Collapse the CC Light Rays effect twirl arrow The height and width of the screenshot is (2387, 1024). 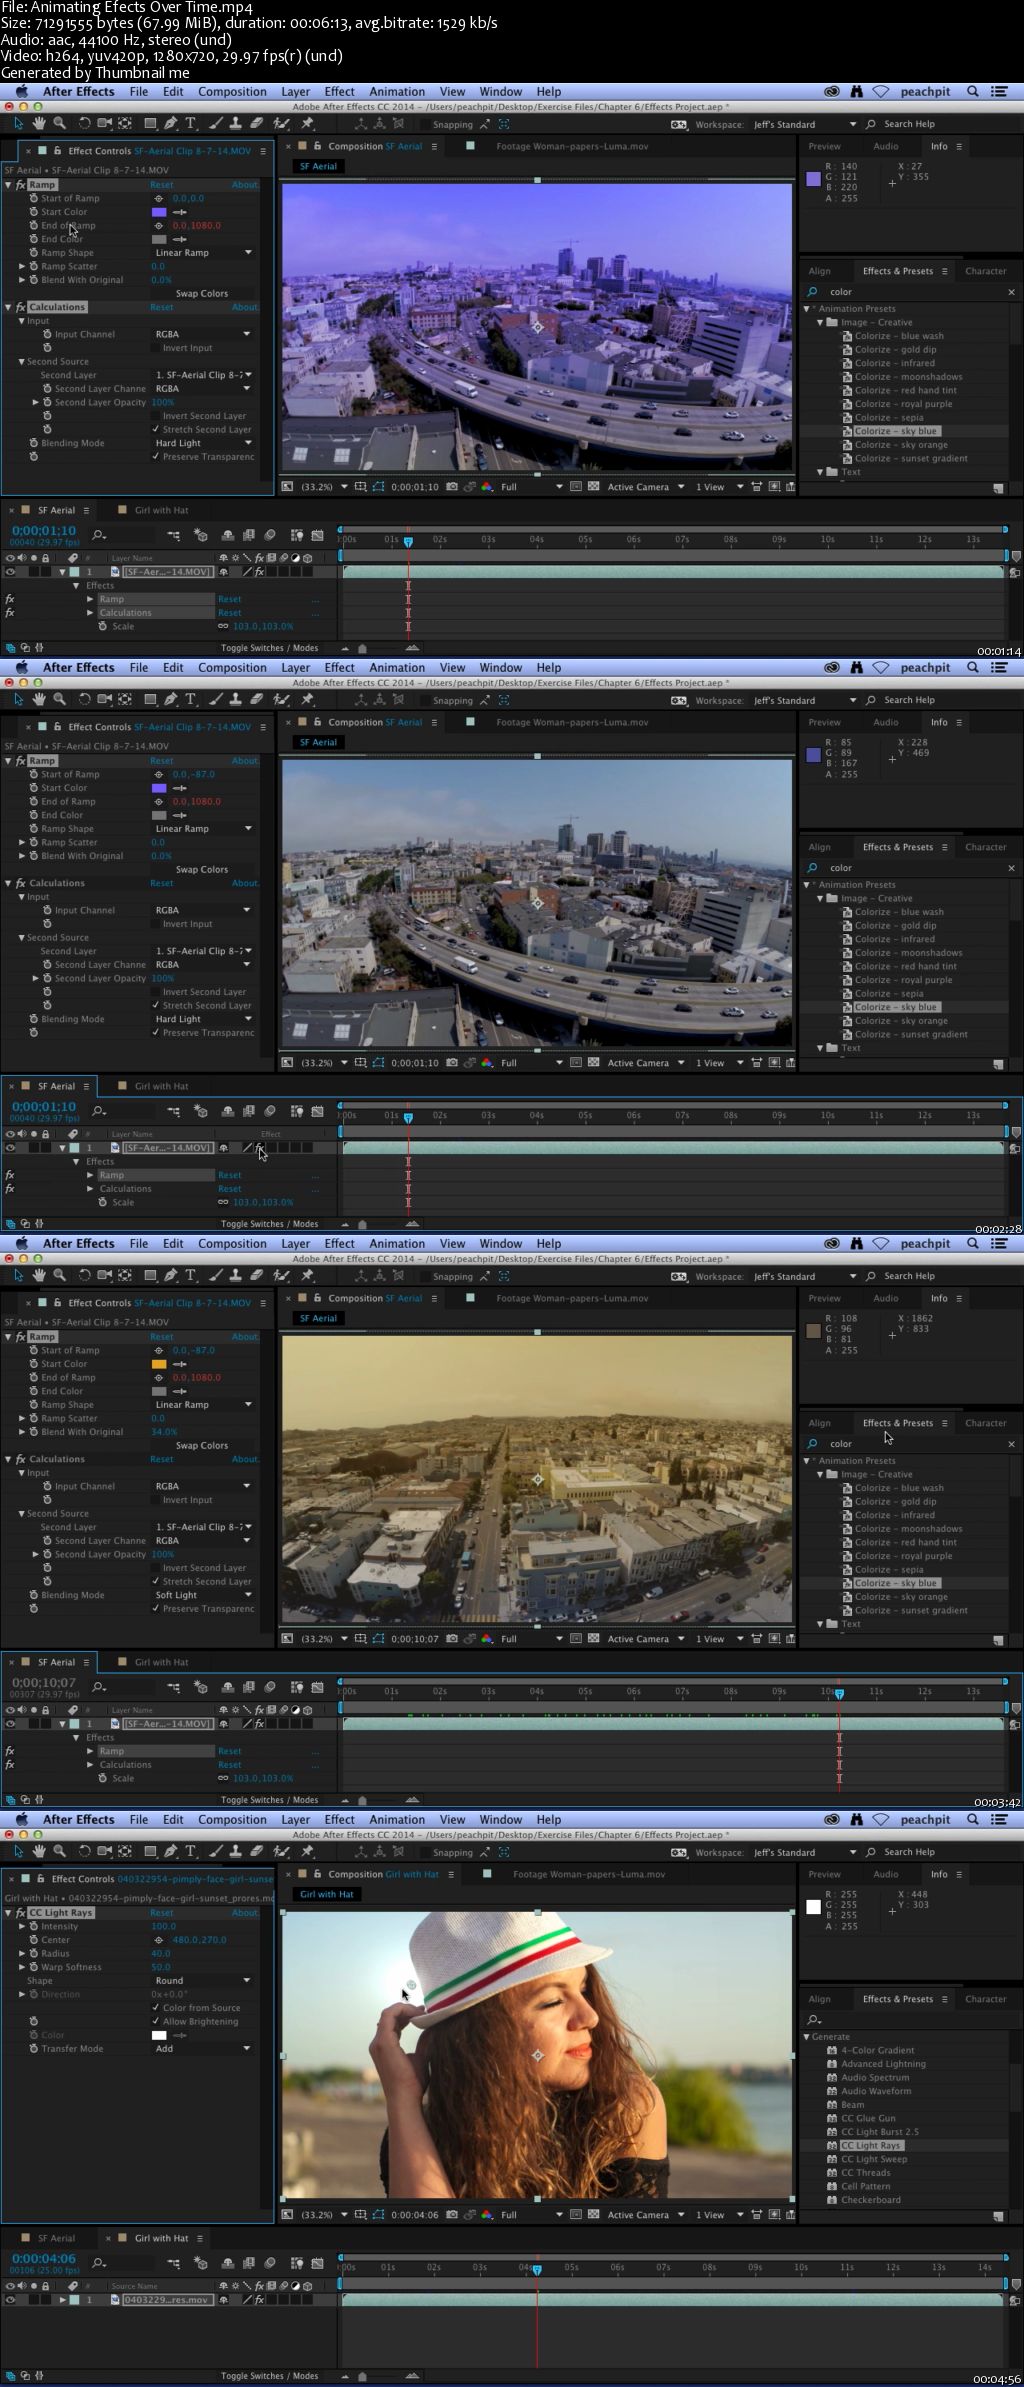tap(8, 1912)
